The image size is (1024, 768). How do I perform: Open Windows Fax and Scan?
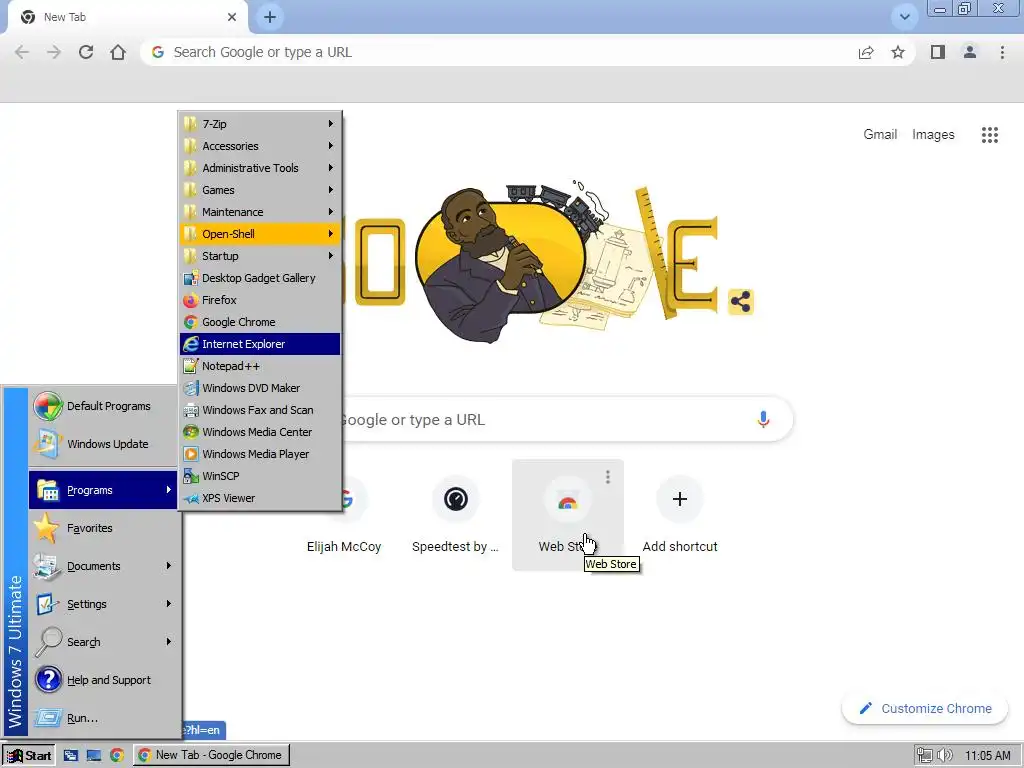260,410
